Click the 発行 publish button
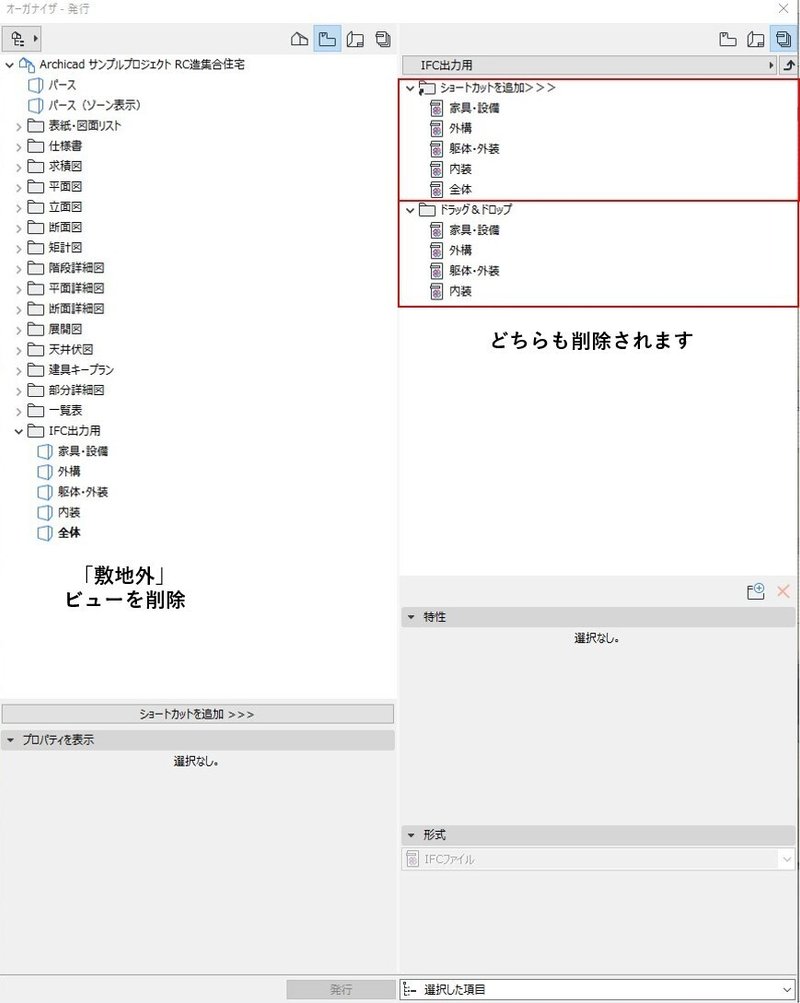This screenshot has height=1003, width=800. pyautogui.click(x=341, y=990)
